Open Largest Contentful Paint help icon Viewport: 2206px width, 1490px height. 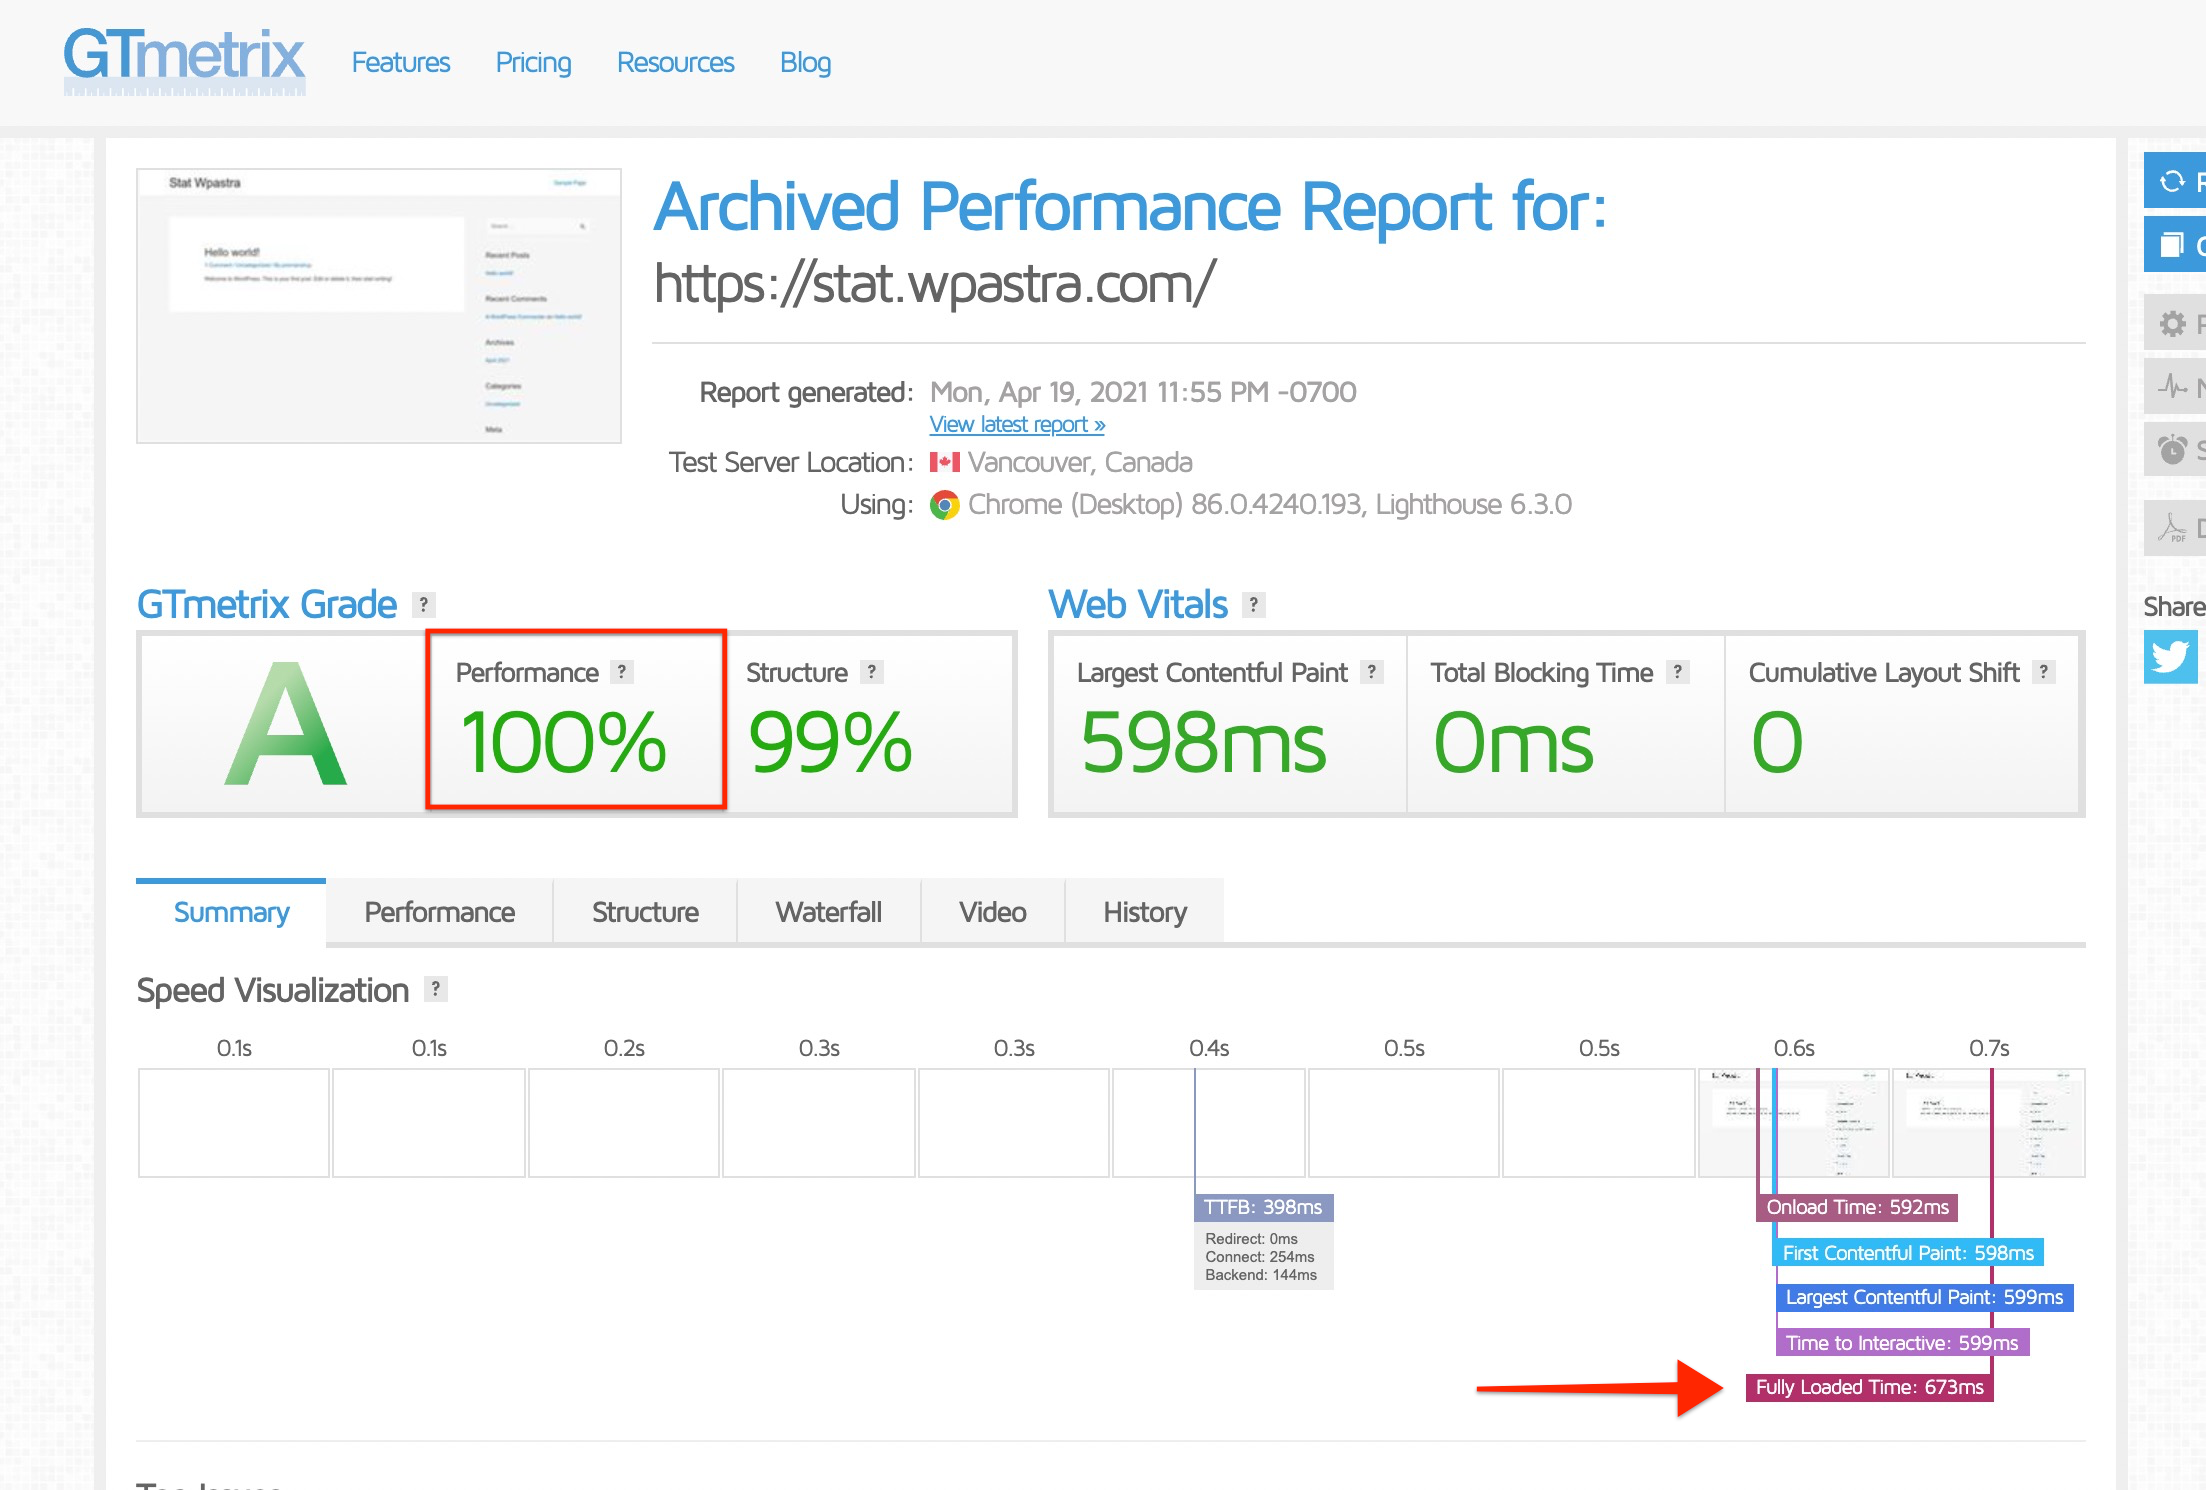tap(1372, 672)
